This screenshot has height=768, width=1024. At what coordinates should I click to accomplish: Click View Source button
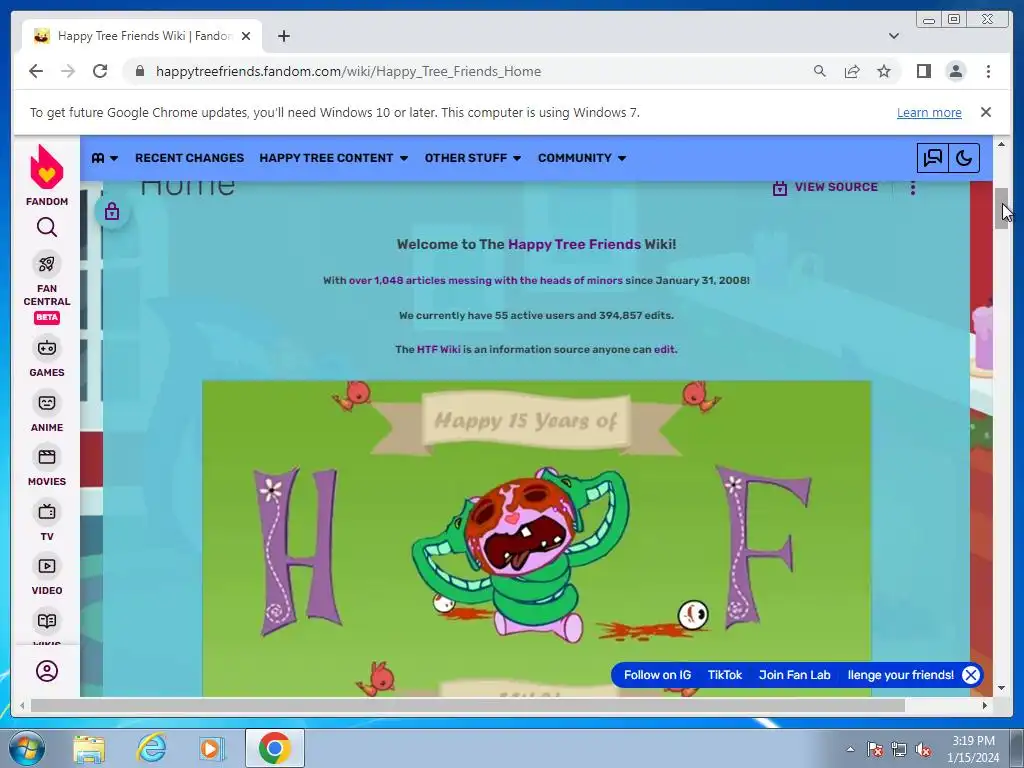click(x=825, y=187)
